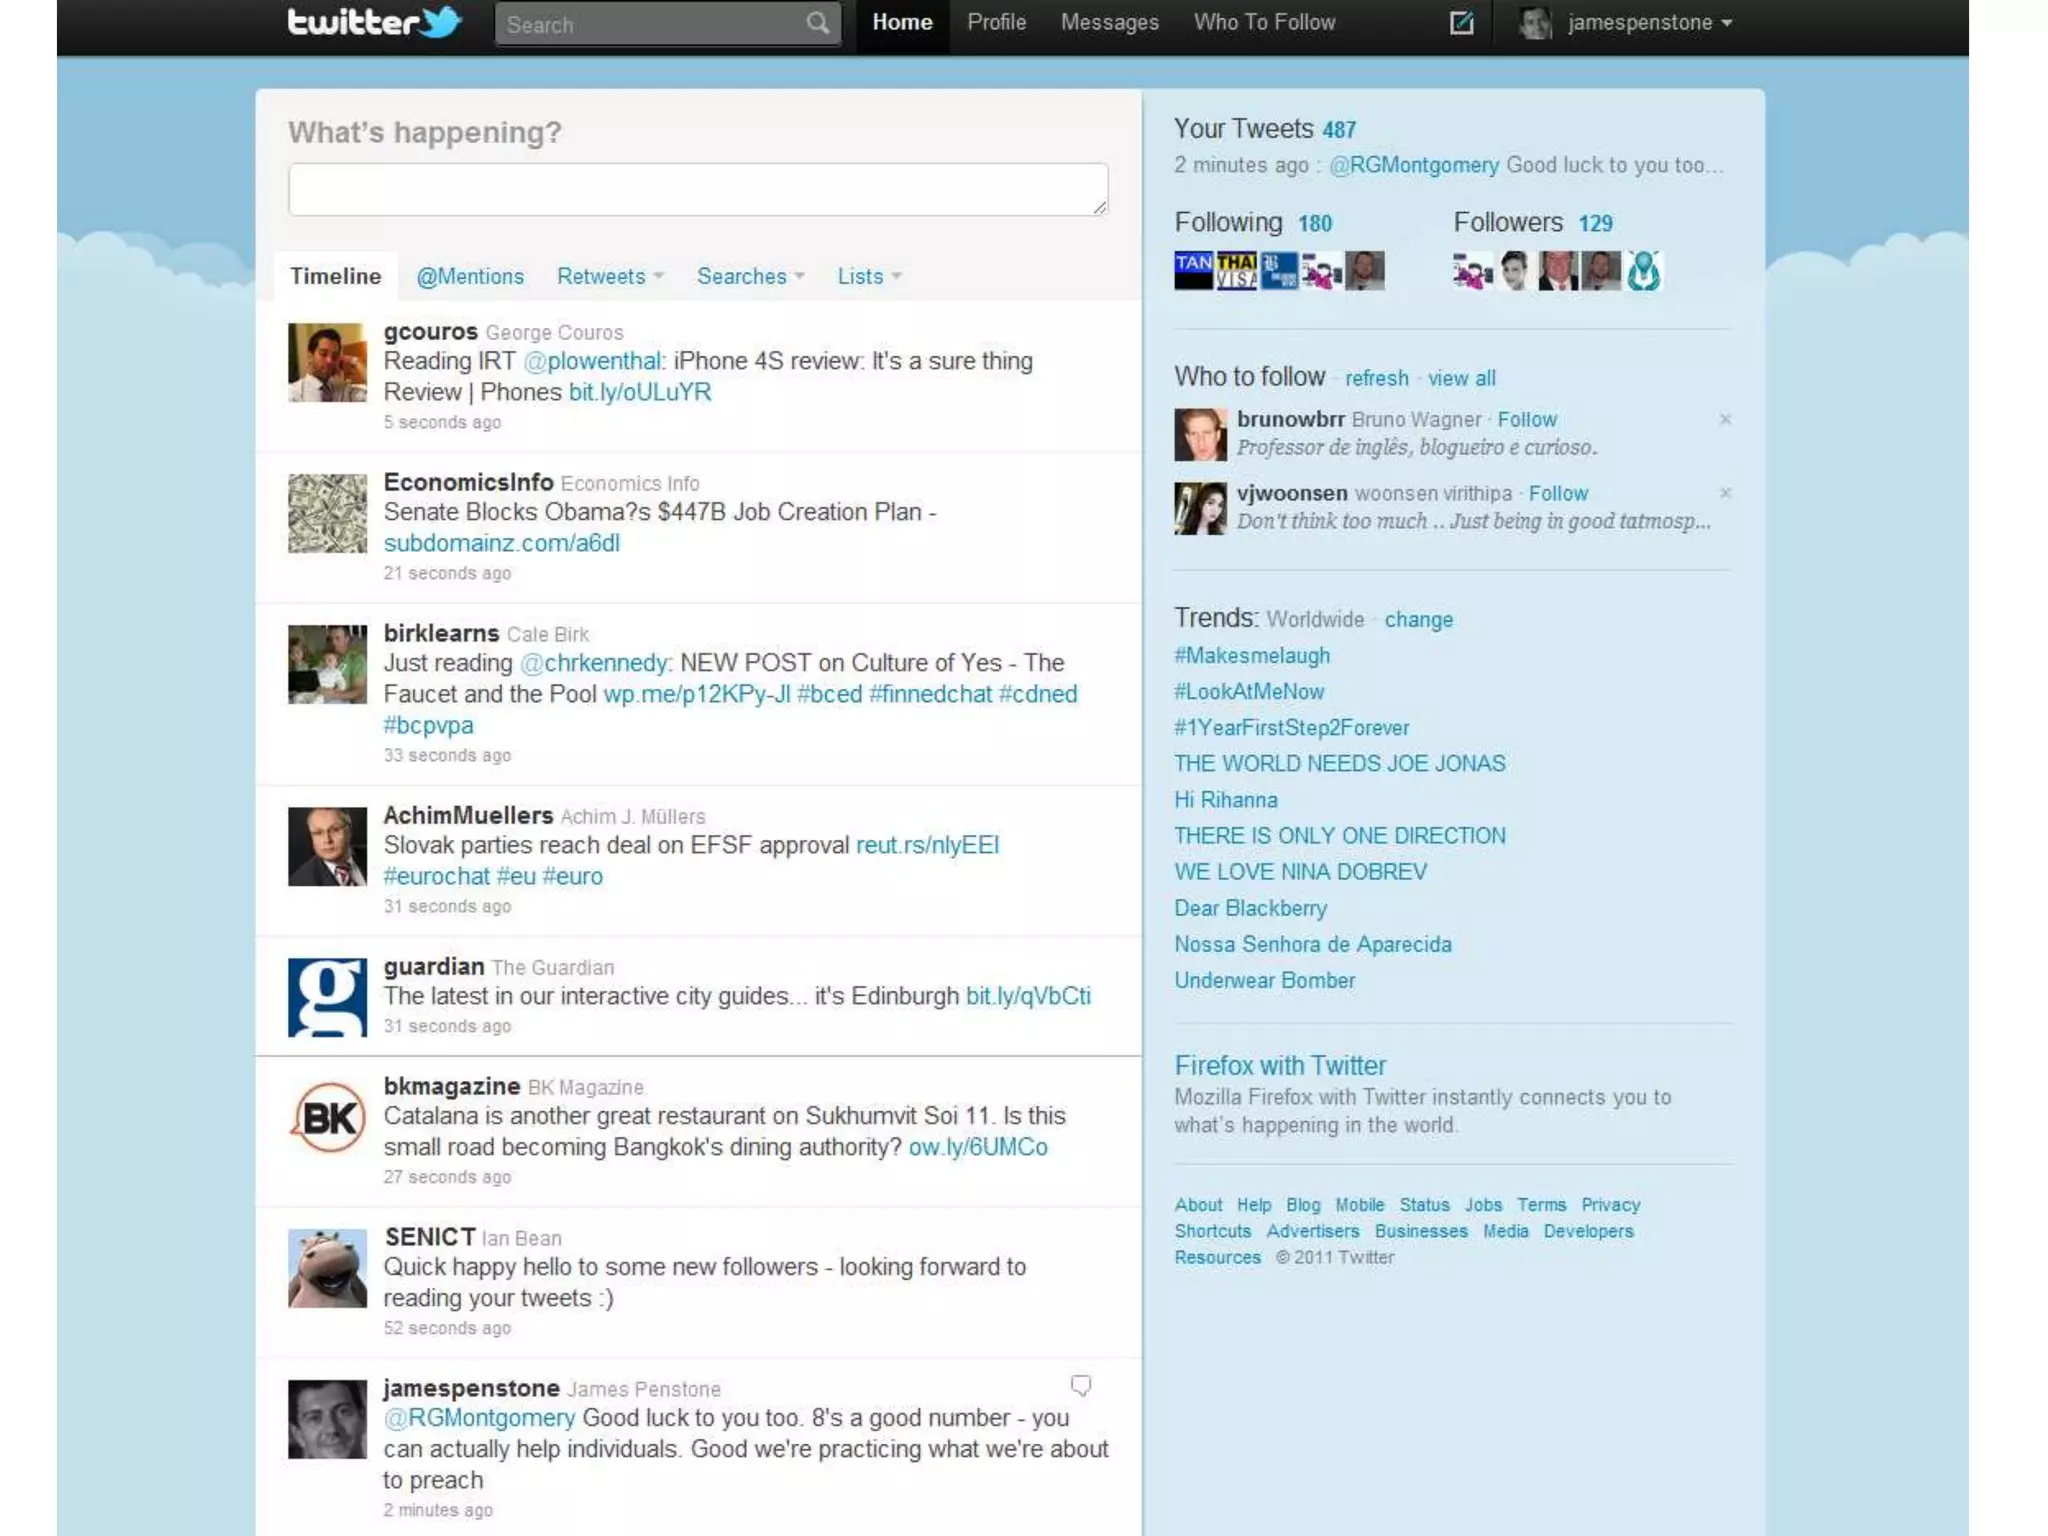Screen dimensions: 2048x1536
Task: Click the search magnifier icon
Action: (817, 24)
